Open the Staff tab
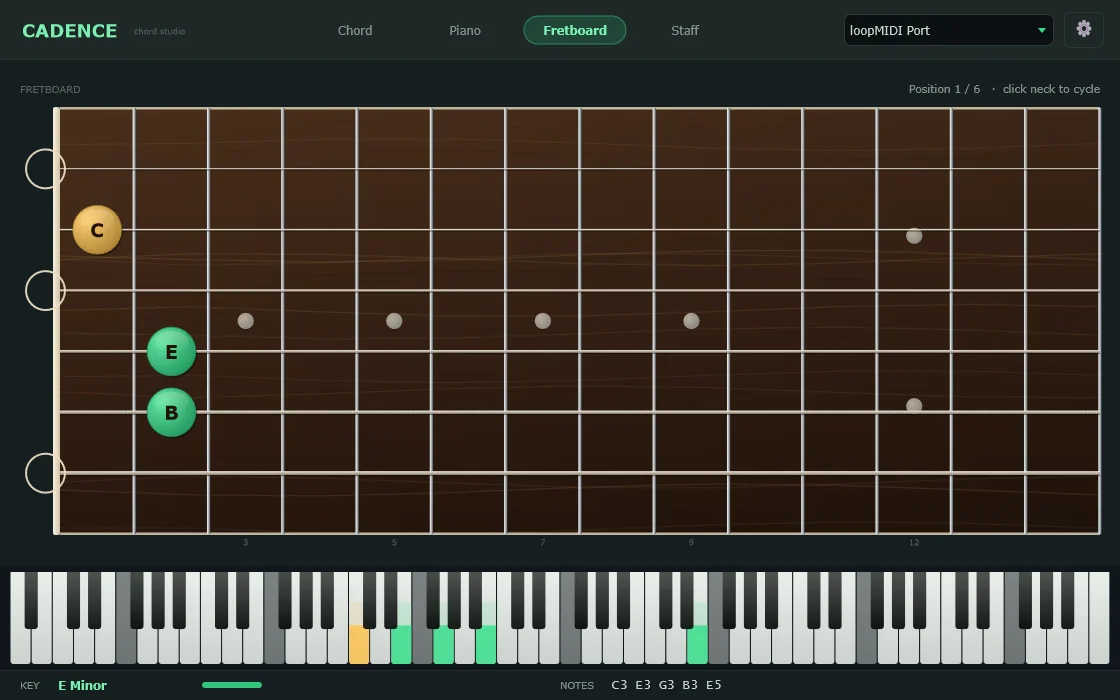 [684, 30]
